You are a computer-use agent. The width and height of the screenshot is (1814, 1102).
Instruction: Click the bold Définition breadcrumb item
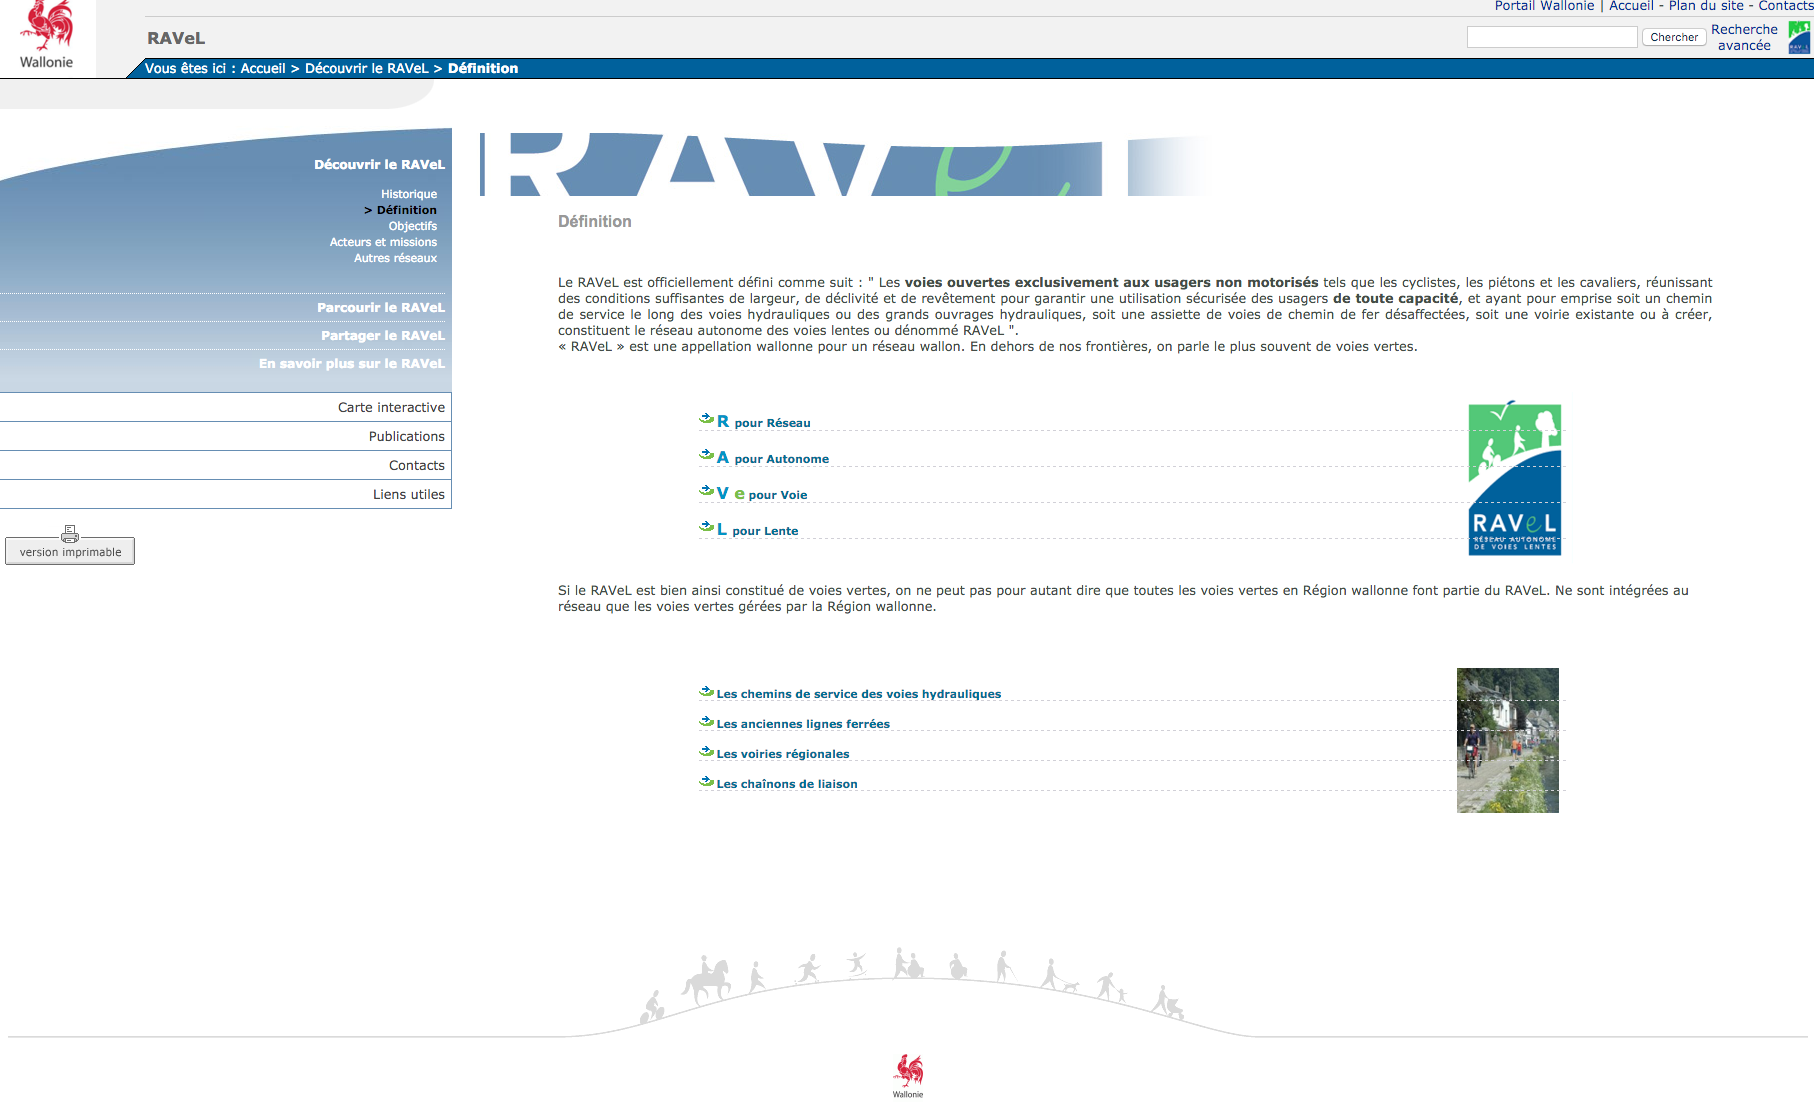483,68
